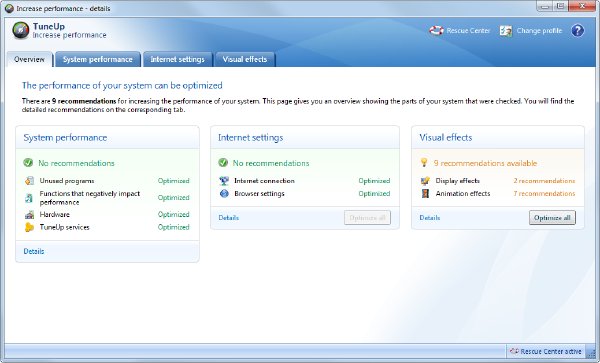Click the 9 recommendations available text

pyautogui.click(x=485, y=163)
